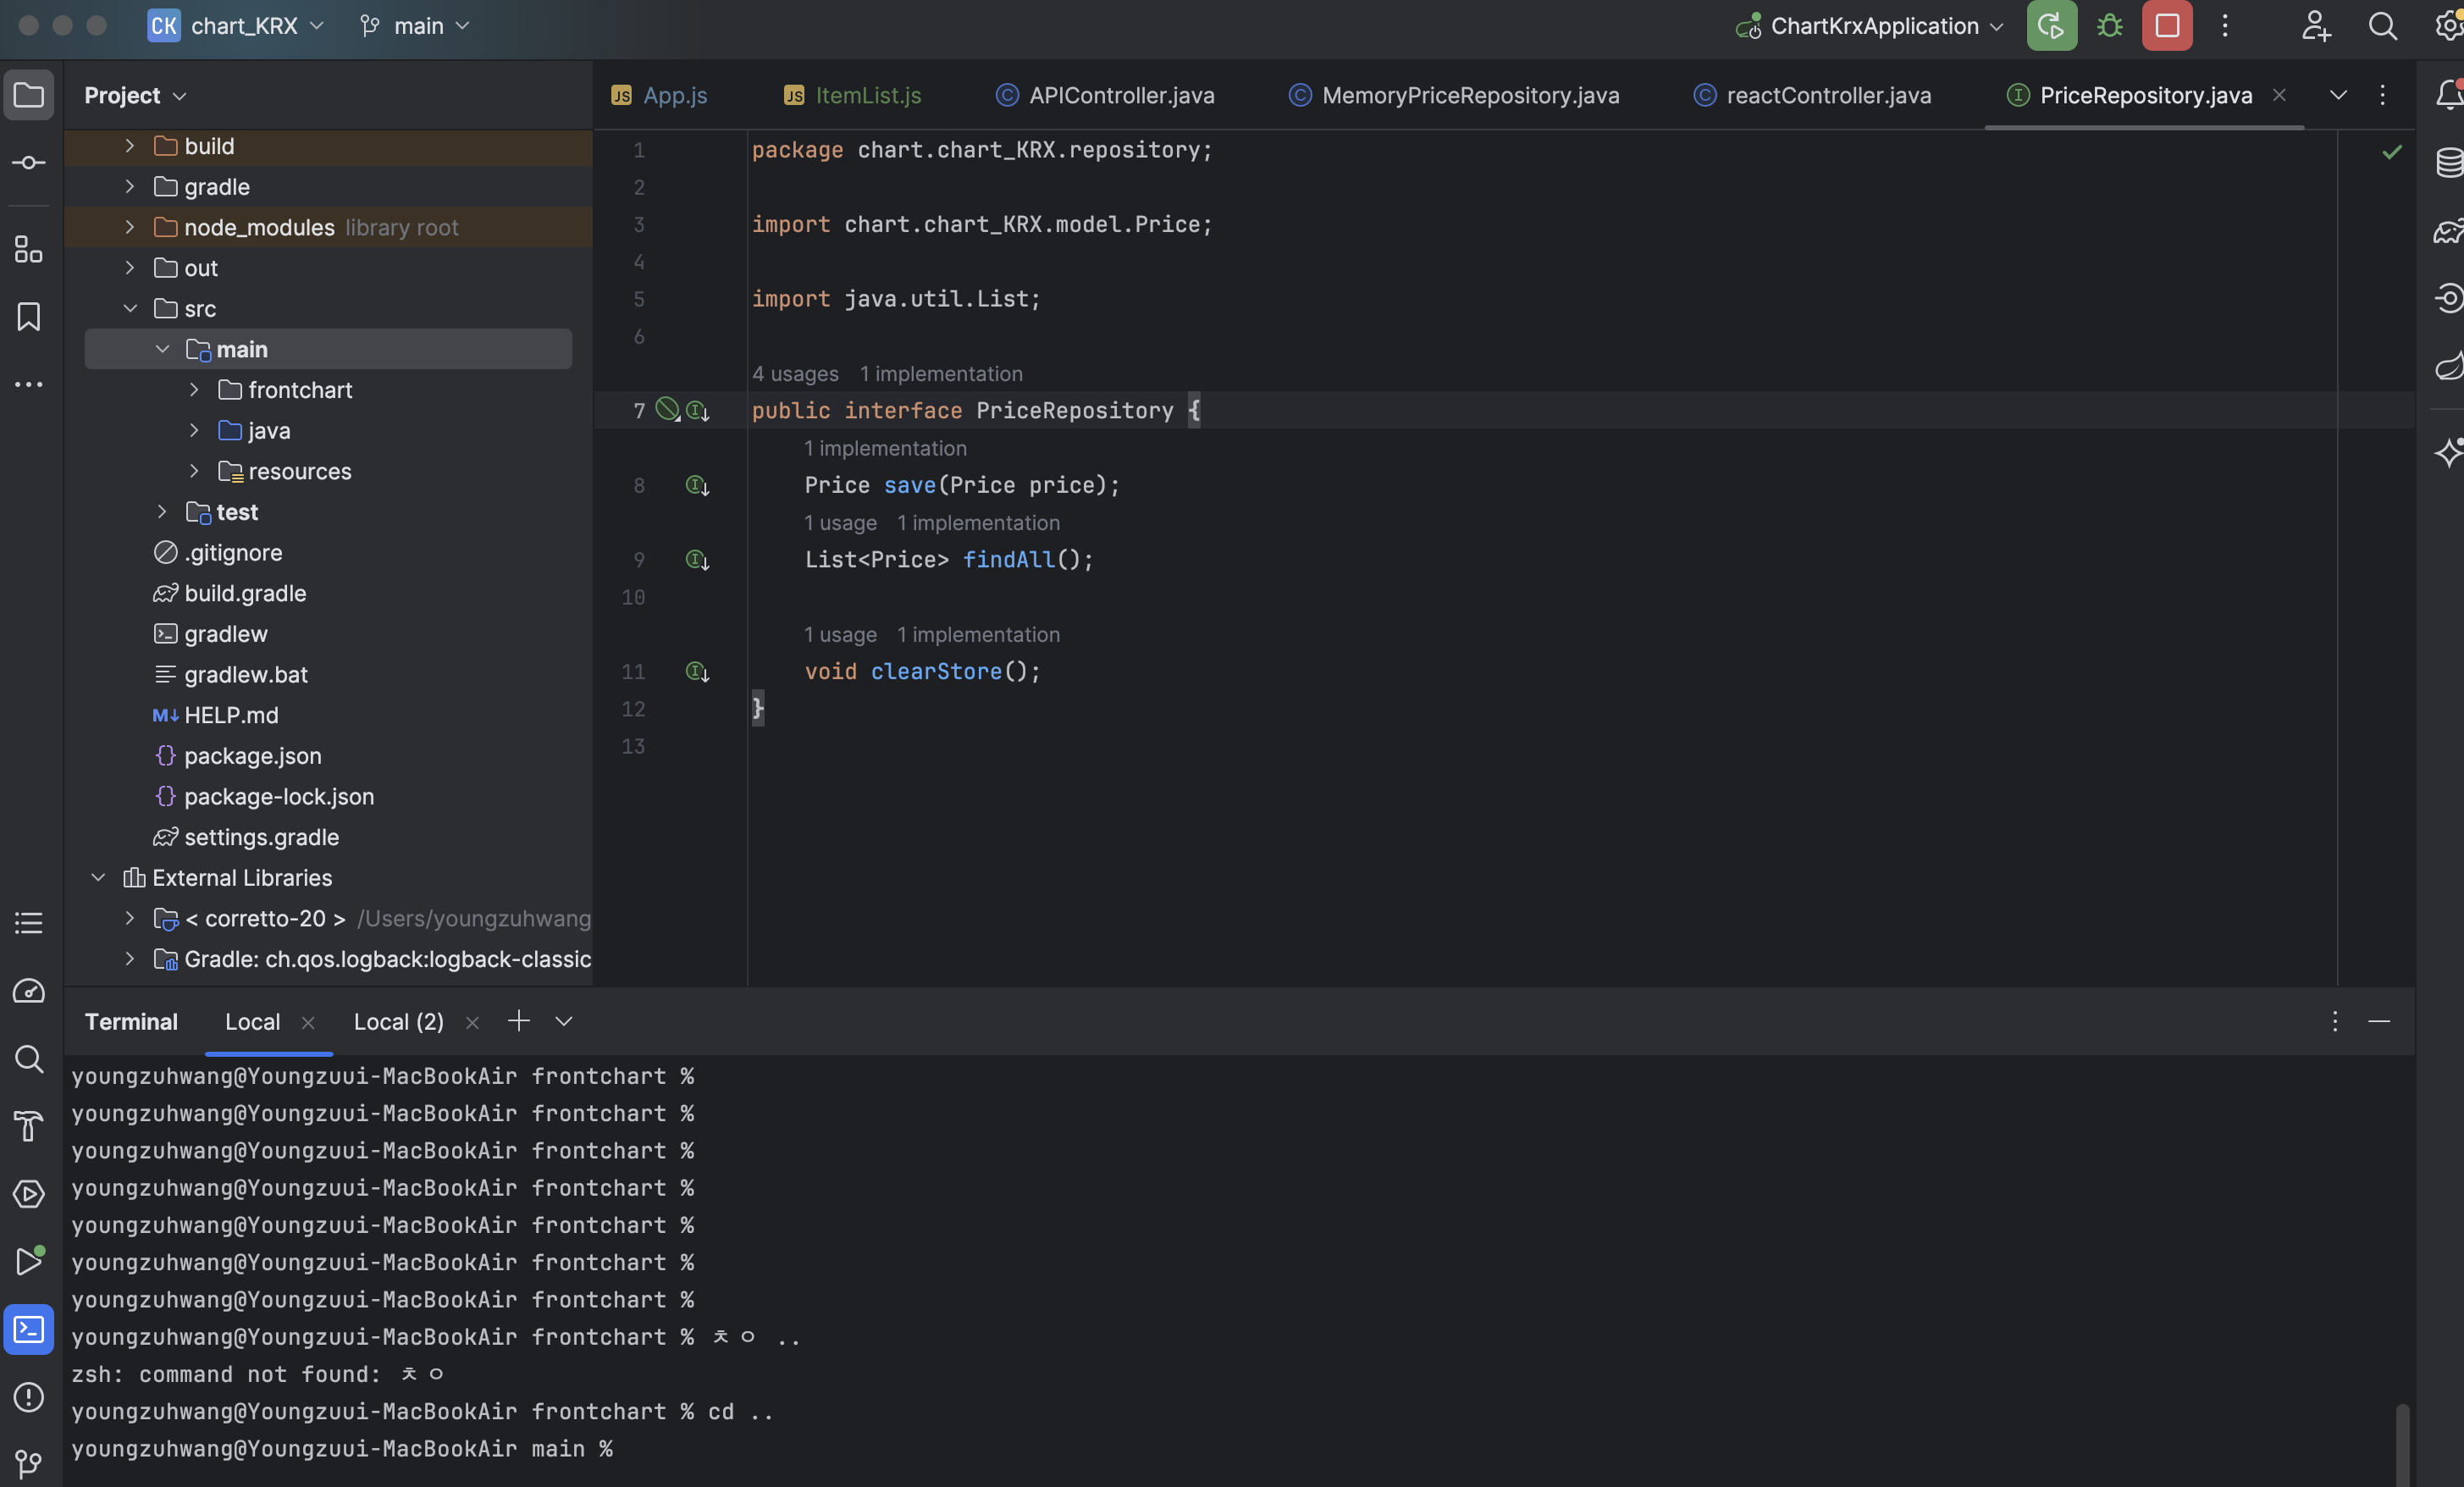
Task: Open the Commit tool window icon
Action: [28, 162]
